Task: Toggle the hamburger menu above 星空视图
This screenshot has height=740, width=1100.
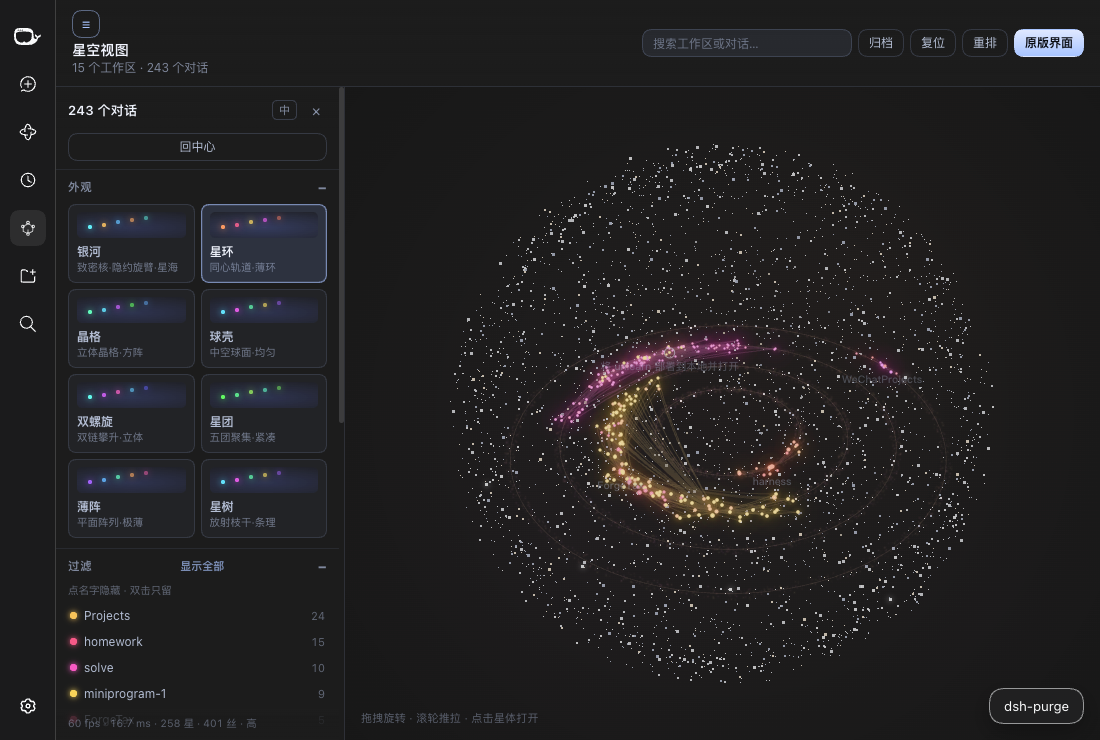Action: pos(86,25)
